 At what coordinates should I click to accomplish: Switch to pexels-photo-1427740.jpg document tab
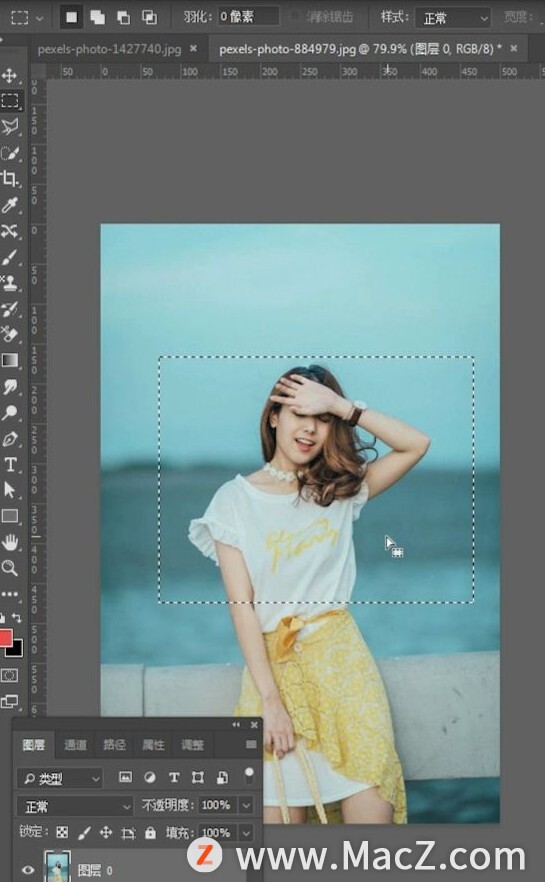110,50
